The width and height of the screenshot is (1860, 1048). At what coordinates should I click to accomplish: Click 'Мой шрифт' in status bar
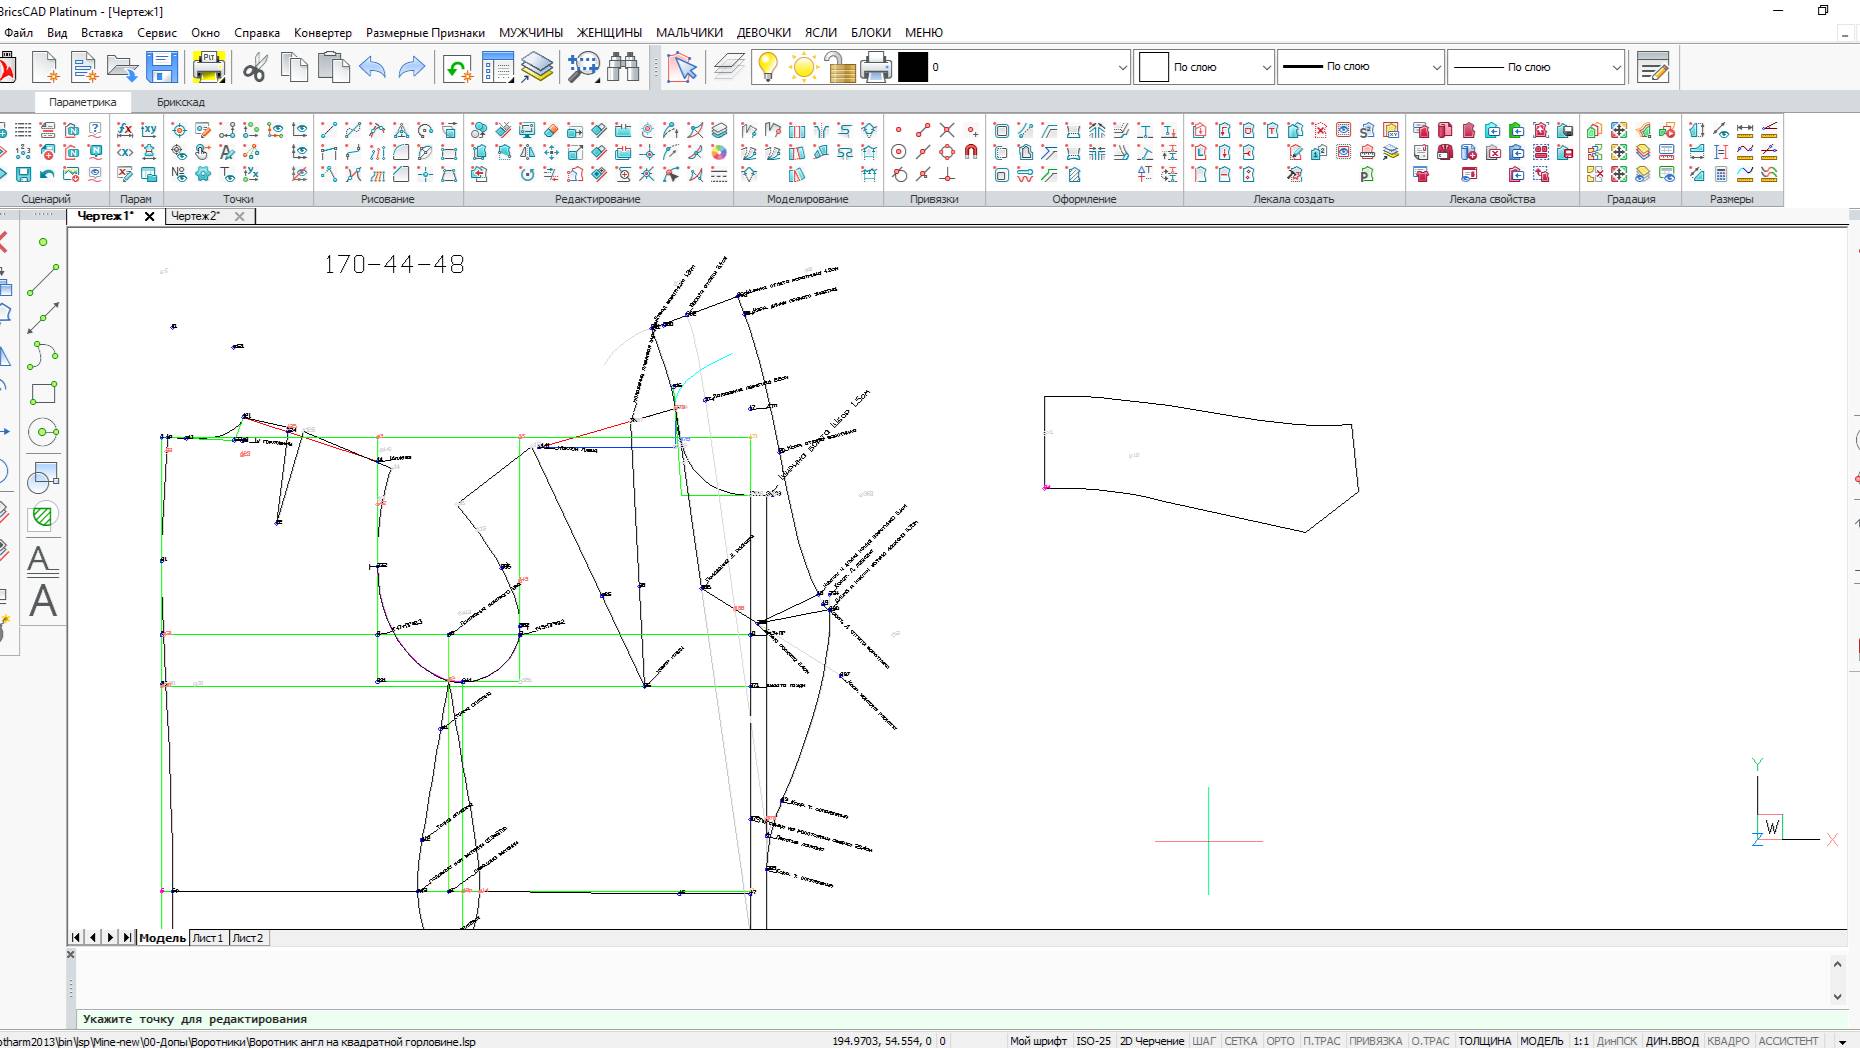click(x=1038, y=1041)
